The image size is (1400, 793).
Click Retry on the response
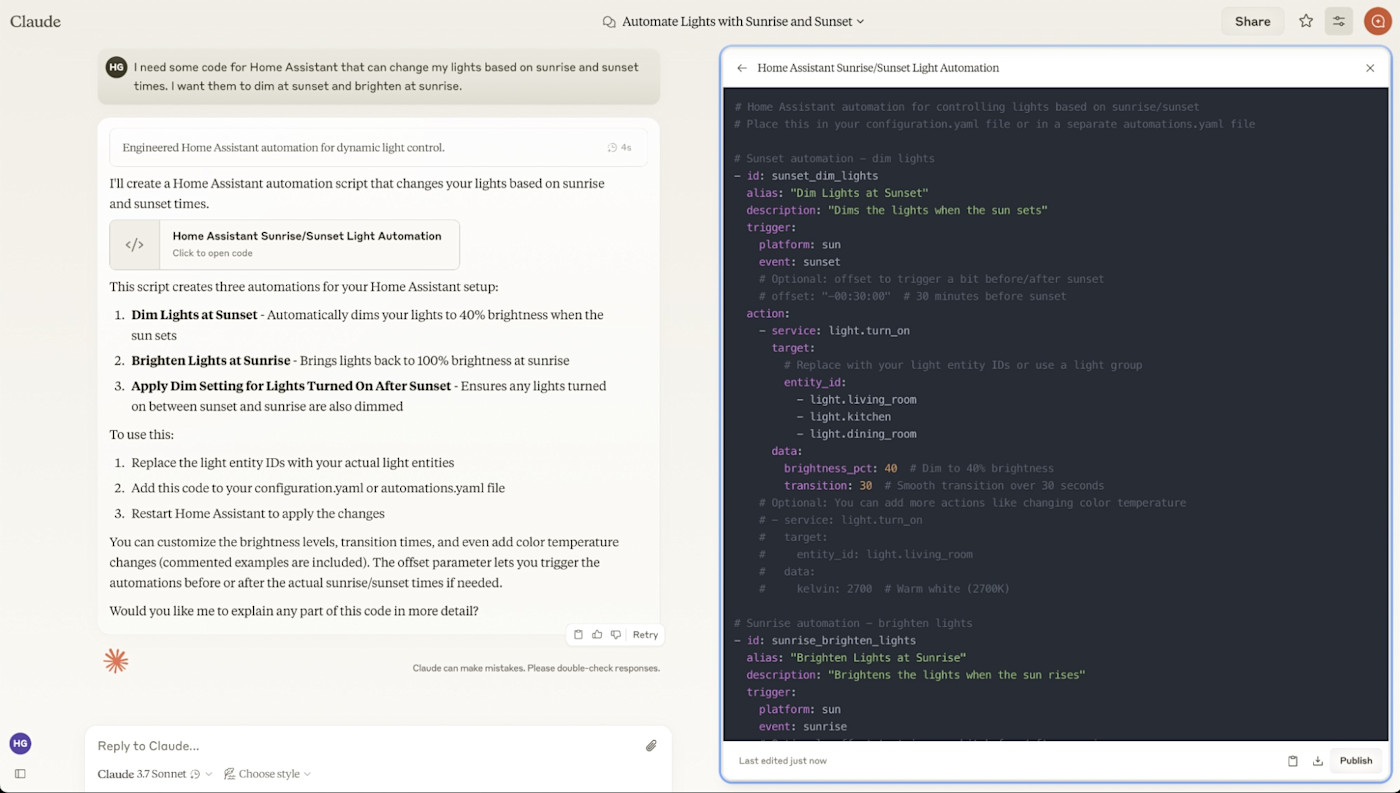[645, 634]
